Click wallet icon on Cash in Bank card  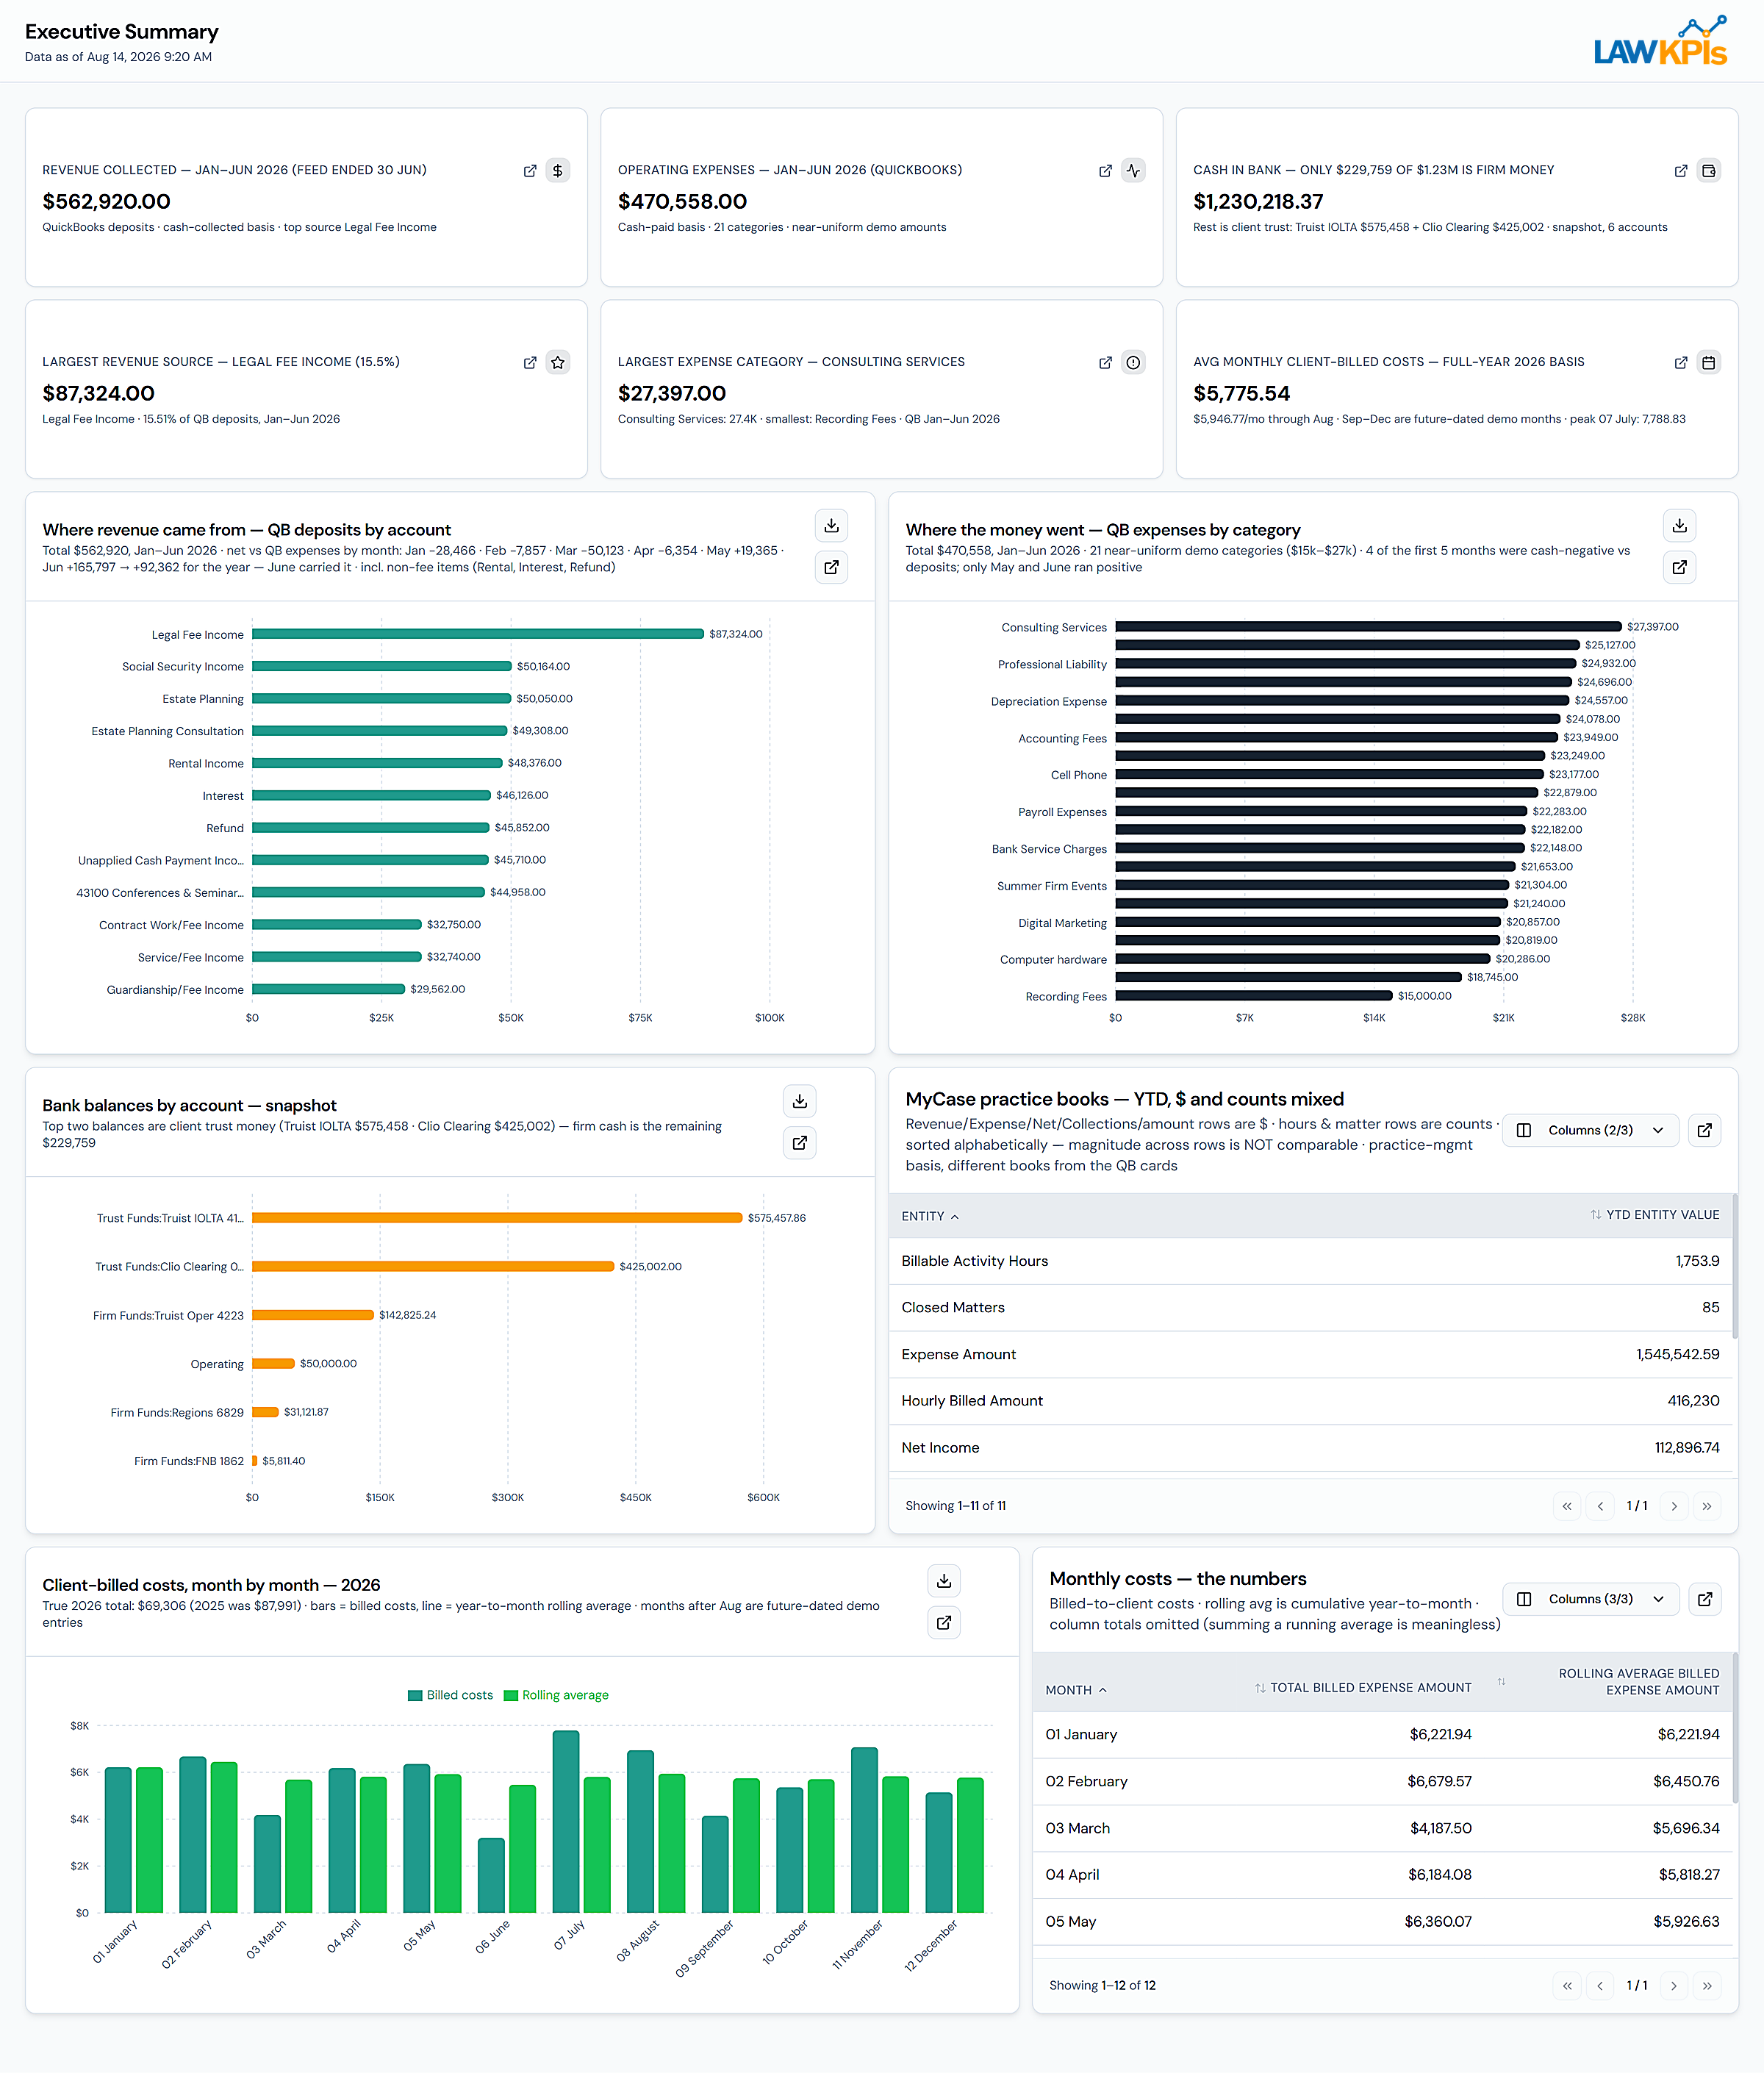pos(1709,171)
